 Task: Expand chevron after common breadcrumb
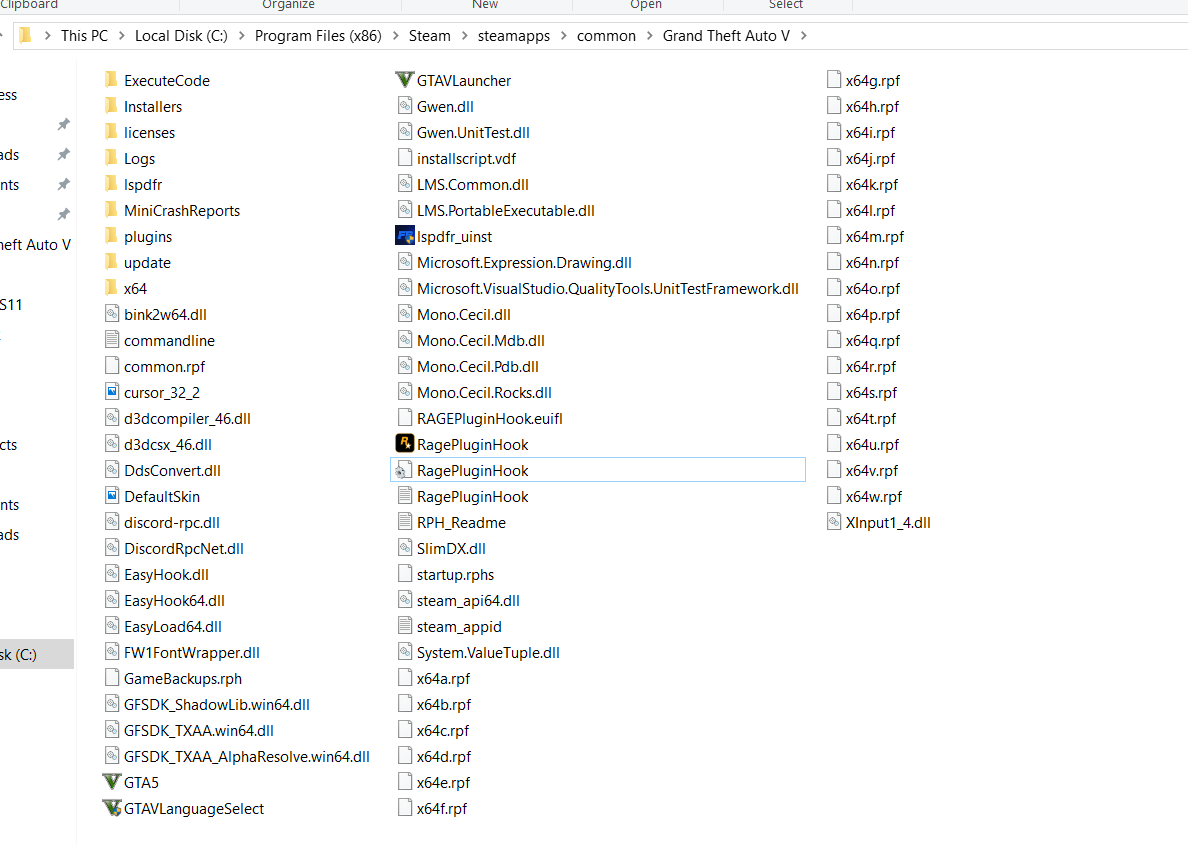(x=649, y=36)
